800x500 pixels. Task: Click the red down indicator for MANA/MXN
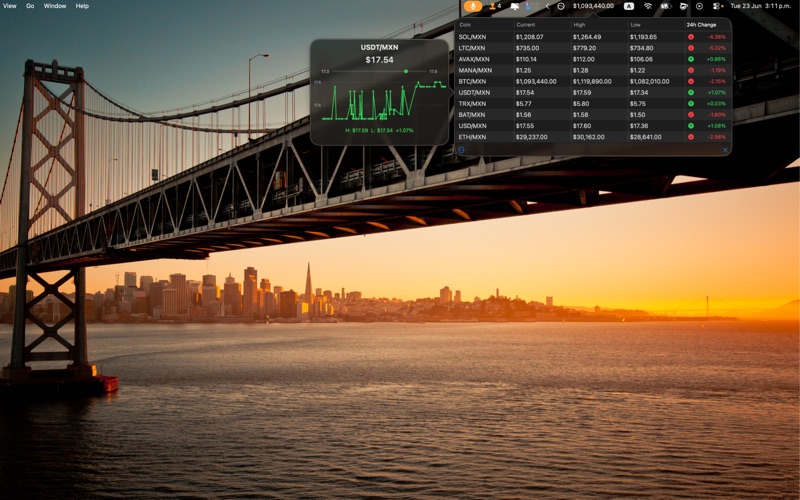click(691, 70)
